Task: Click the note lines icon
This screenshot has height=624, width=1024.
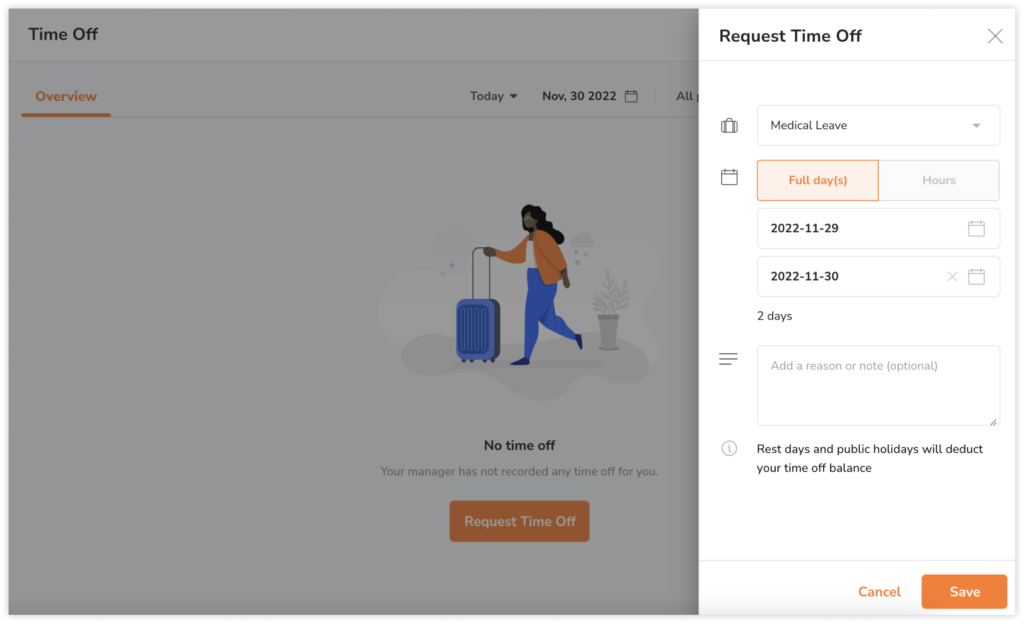Action: pyautogui.click(x=729, y=359)
